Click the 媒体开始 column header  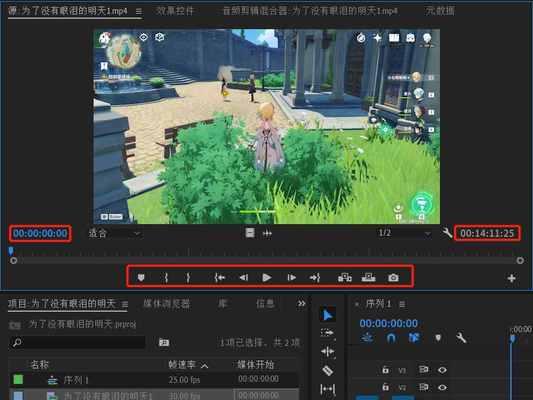pos(255,365)
